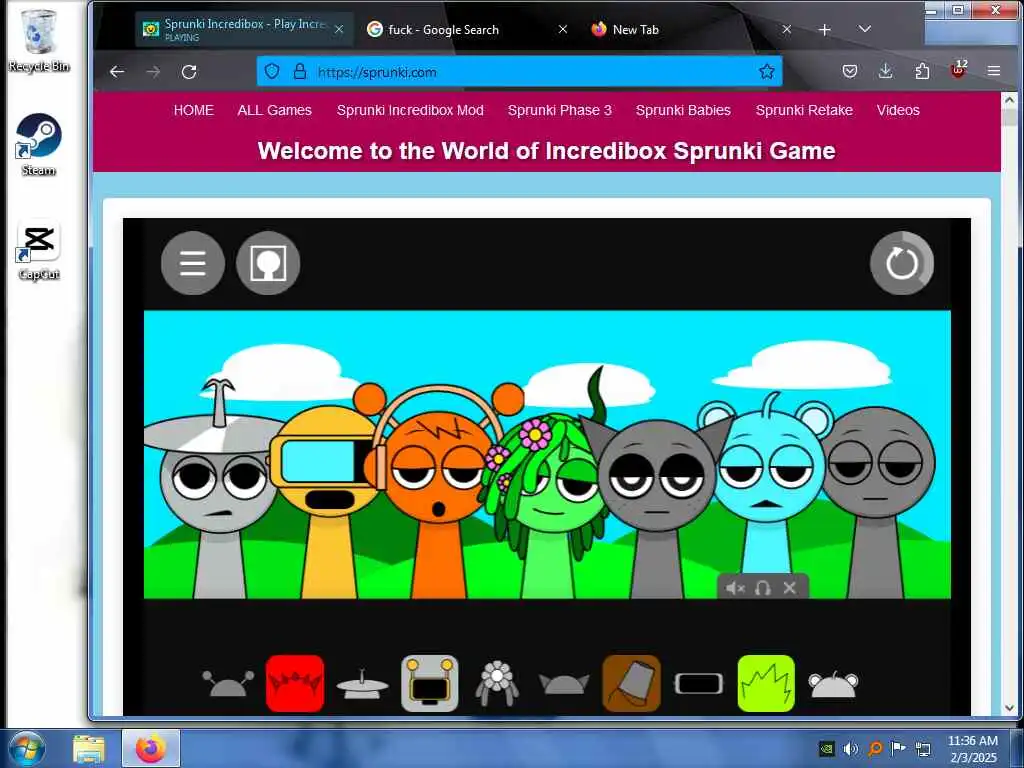Pick the grey mouse ears icon
Viewport: 1024px width, 768px height.
(833, 684)
